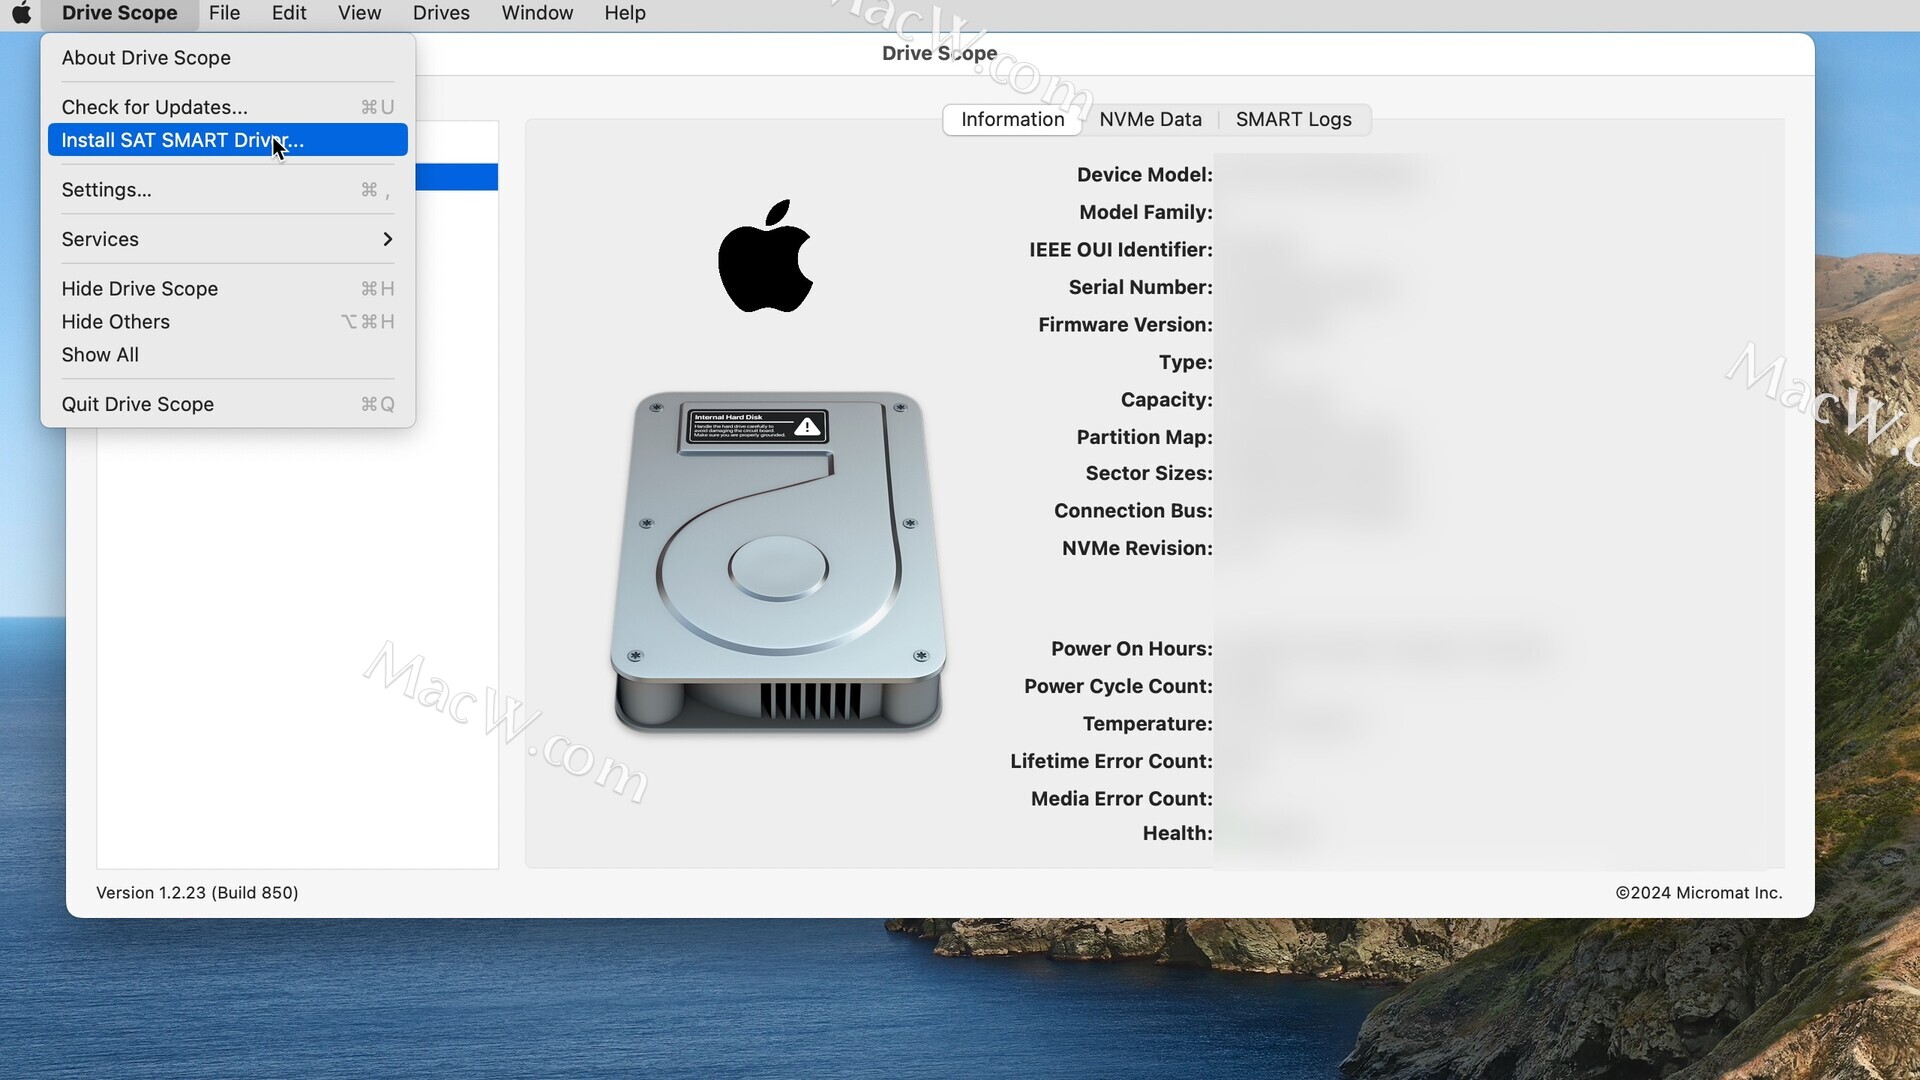Click Install SAT SMART Driver option
The height and width of the screenshot is (1080, 1920).
(182, 140)
